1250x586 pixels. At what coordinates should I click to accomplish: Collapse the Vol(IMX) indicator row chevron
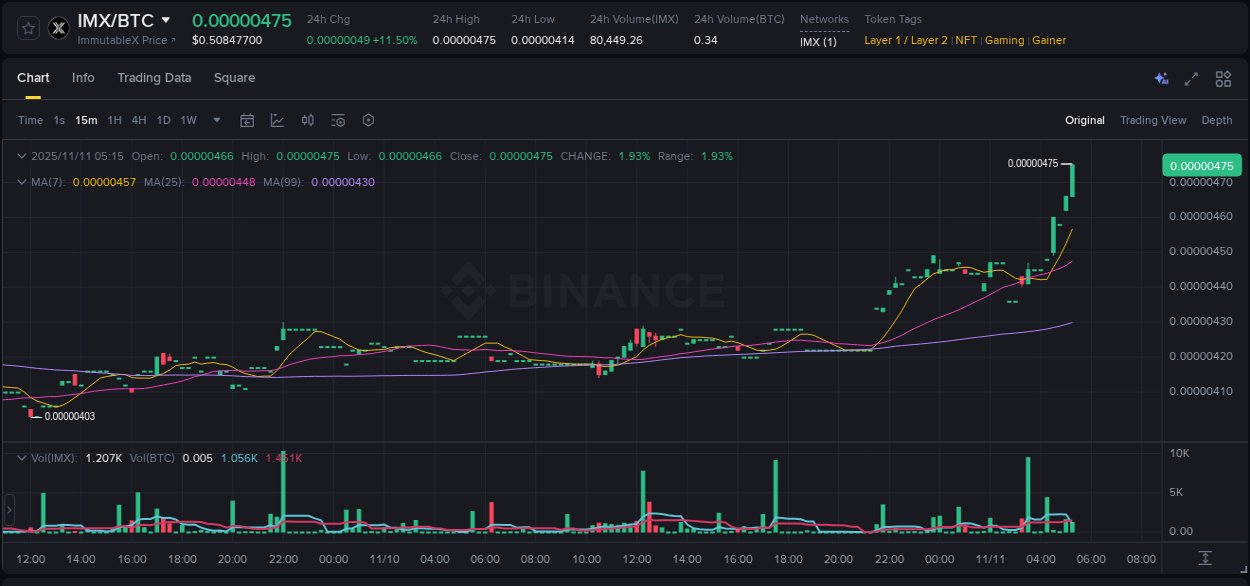(x=20, y=457)
